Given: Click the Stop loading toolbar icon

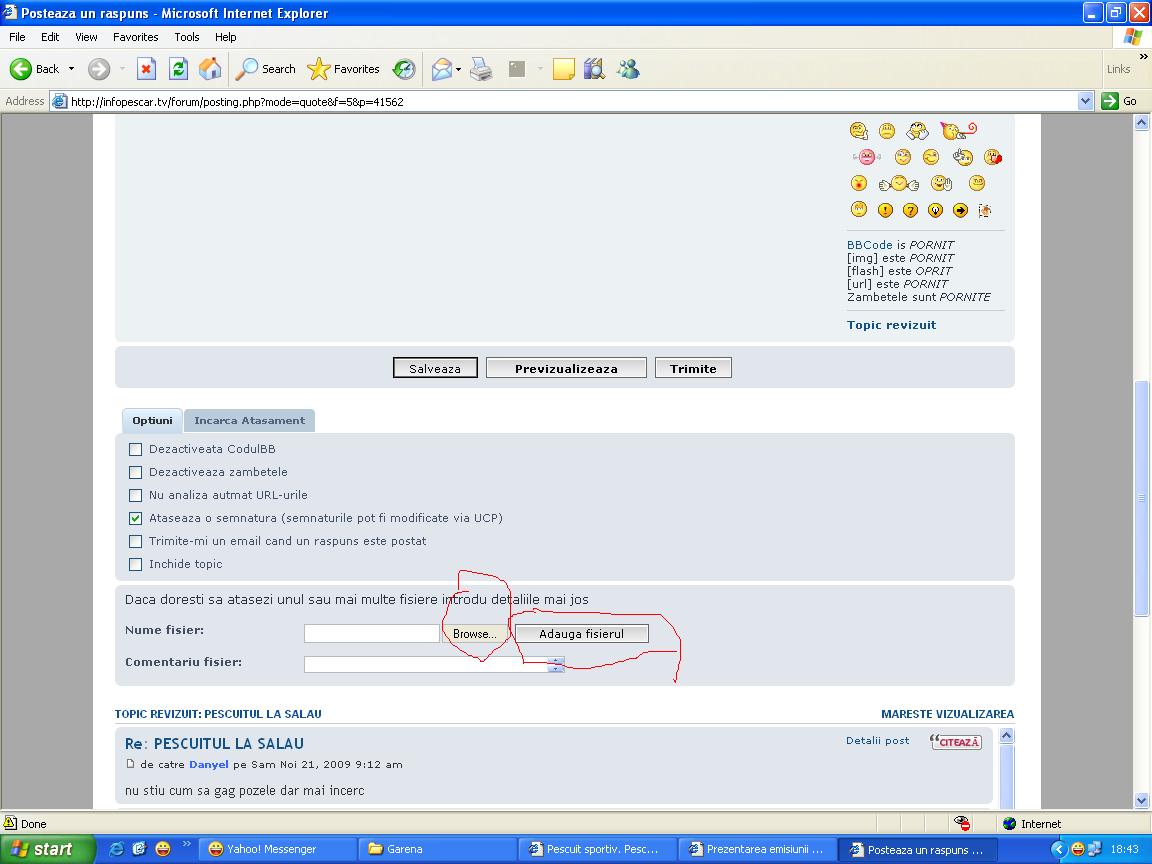Looking at the screenshot, I should (146, 69).
